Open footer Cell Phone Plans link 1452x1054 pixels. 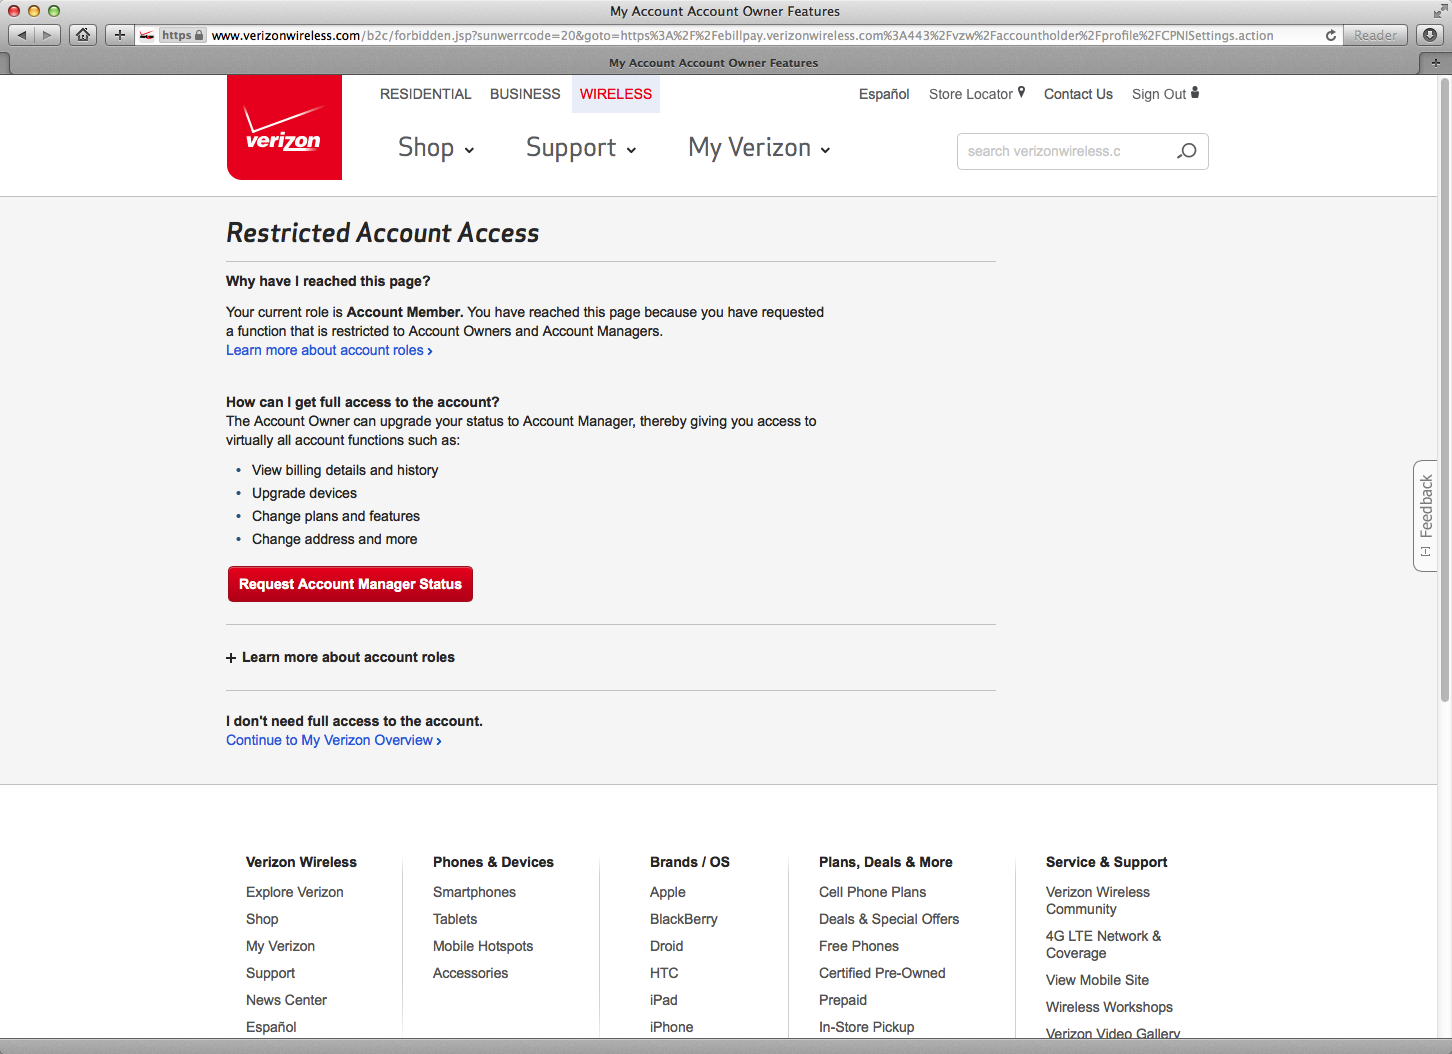point(872,892)
